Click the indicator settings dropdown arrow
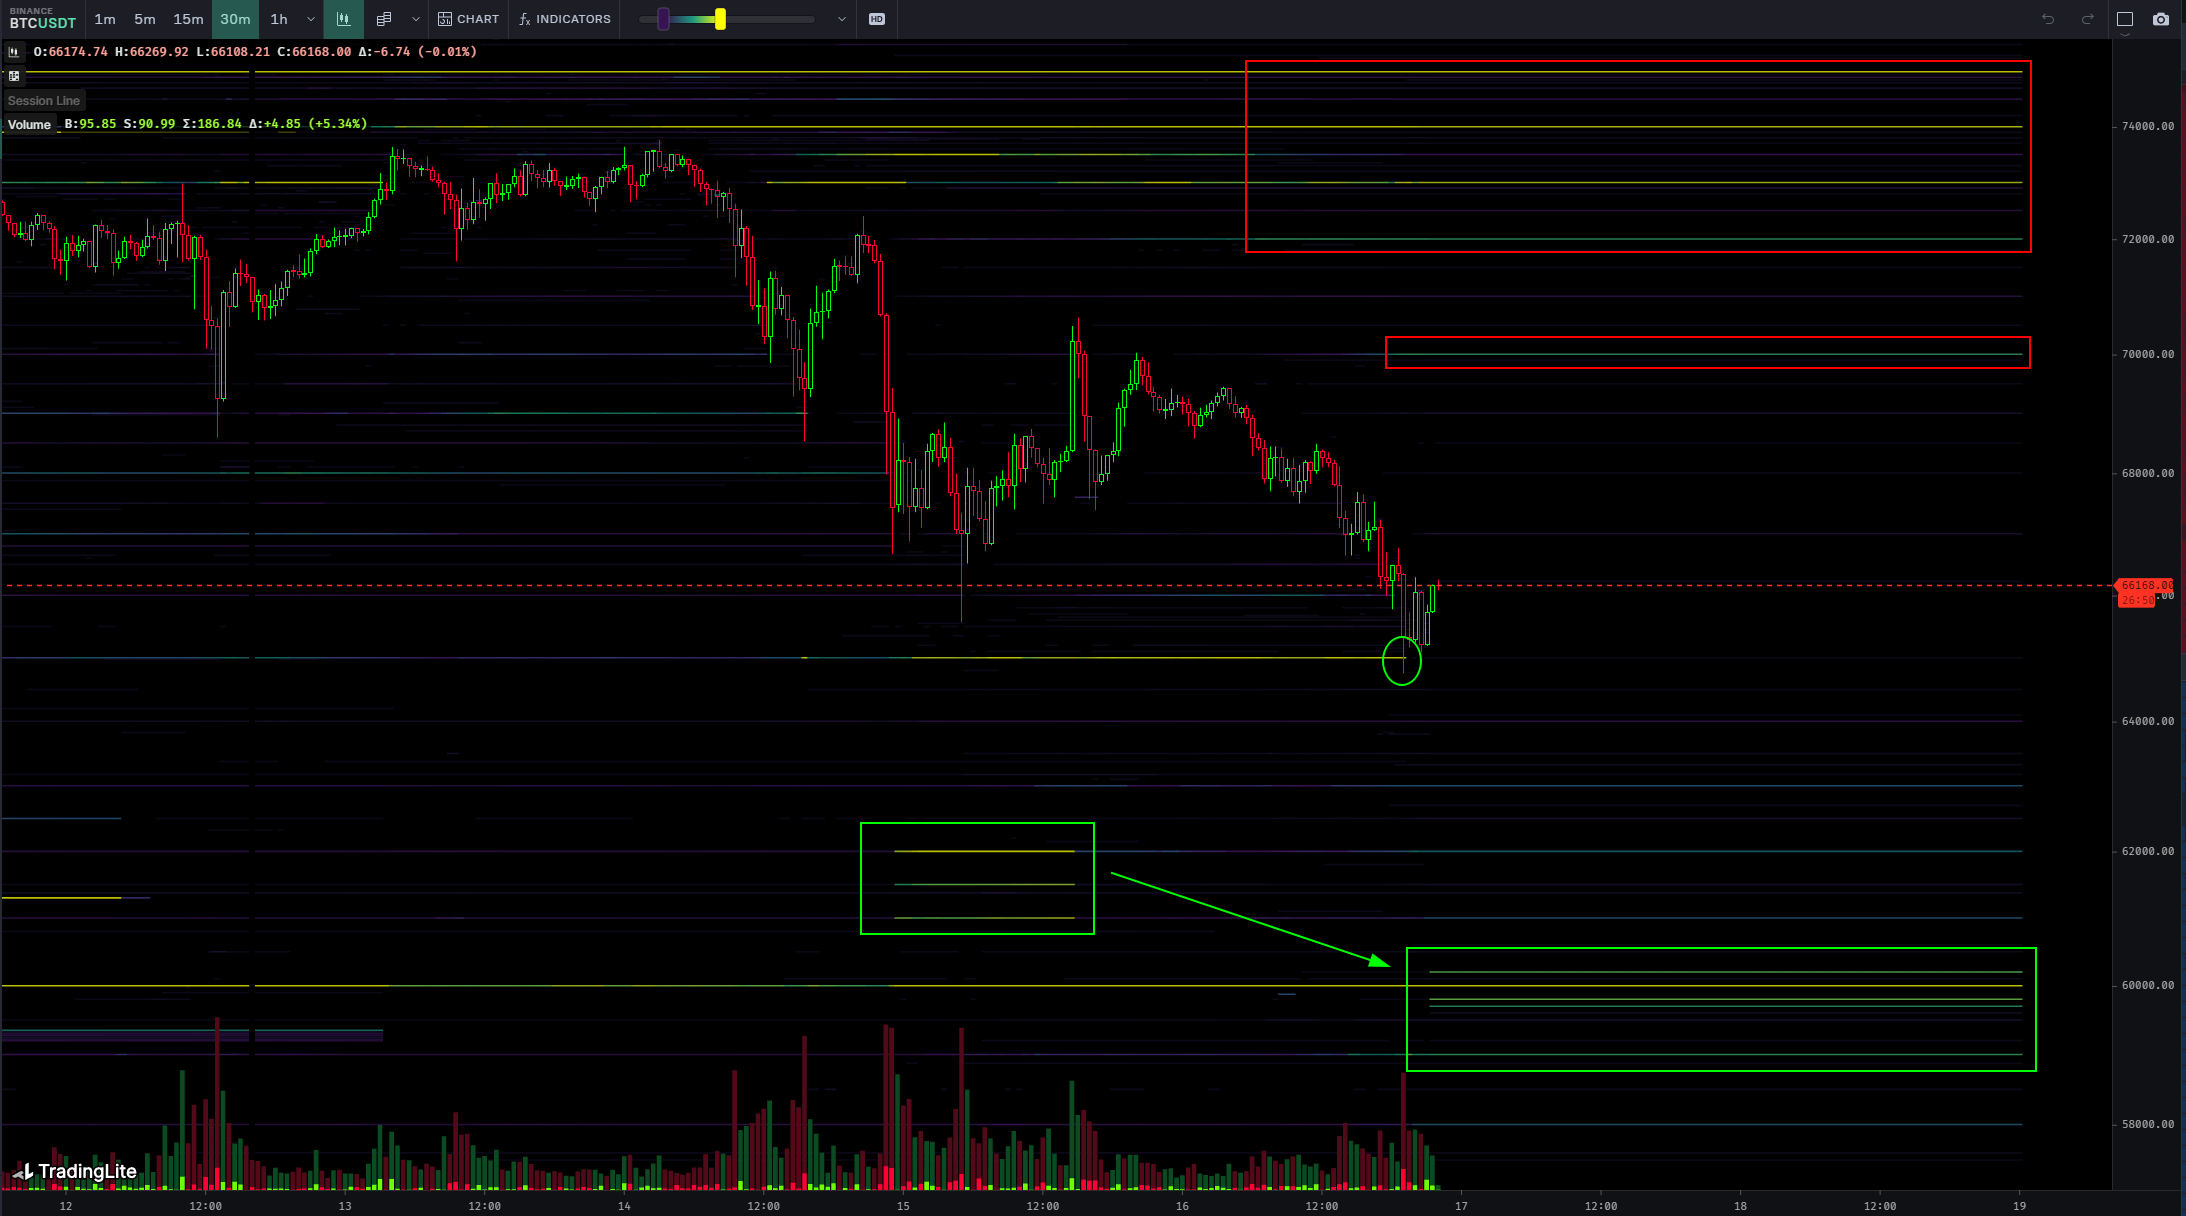Image resolution: width=2186 pixels, height=1216 pixels. pyautogui.click(x=841, y=18)
